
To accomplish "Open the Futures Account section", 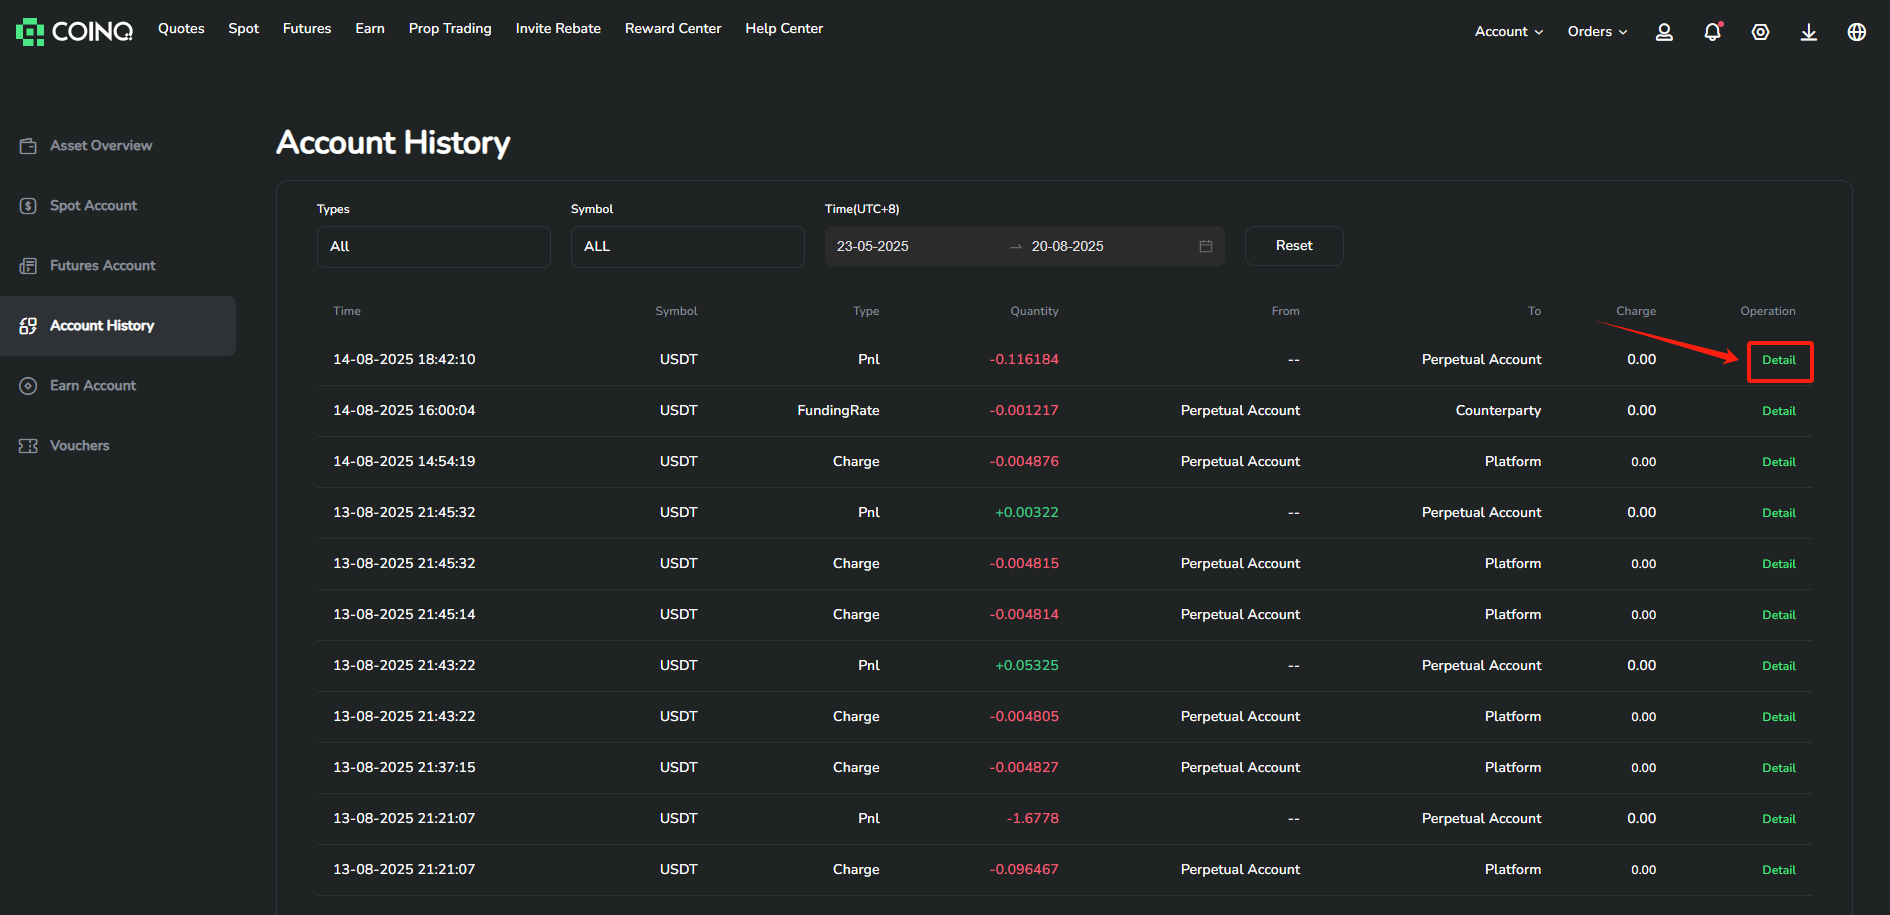I will (102, 265).
